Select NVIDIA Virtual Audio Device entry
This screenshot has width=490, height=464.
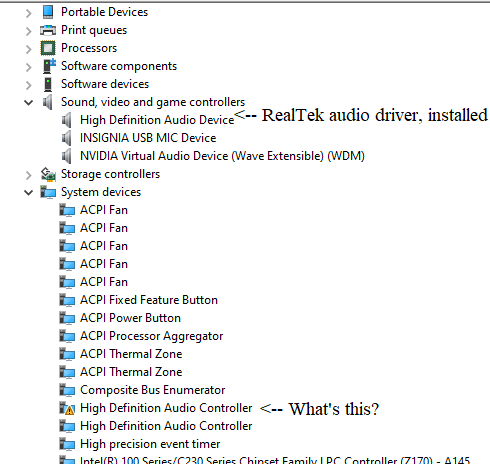point(222,156)
